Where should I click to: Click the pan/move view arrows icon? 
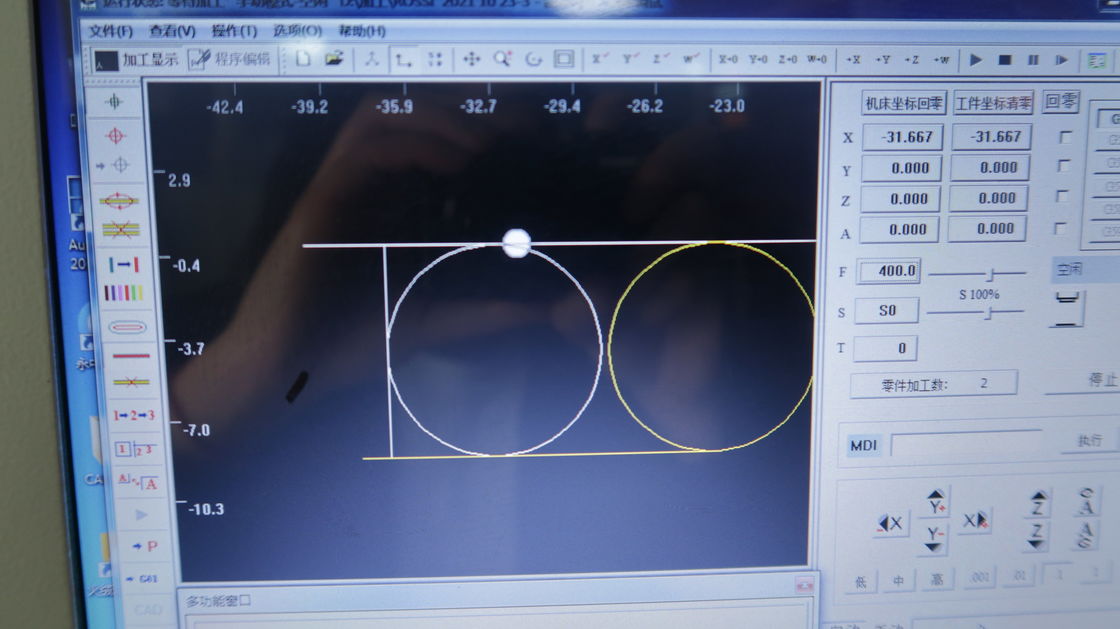pyautogui.click(x=471, y=59)
